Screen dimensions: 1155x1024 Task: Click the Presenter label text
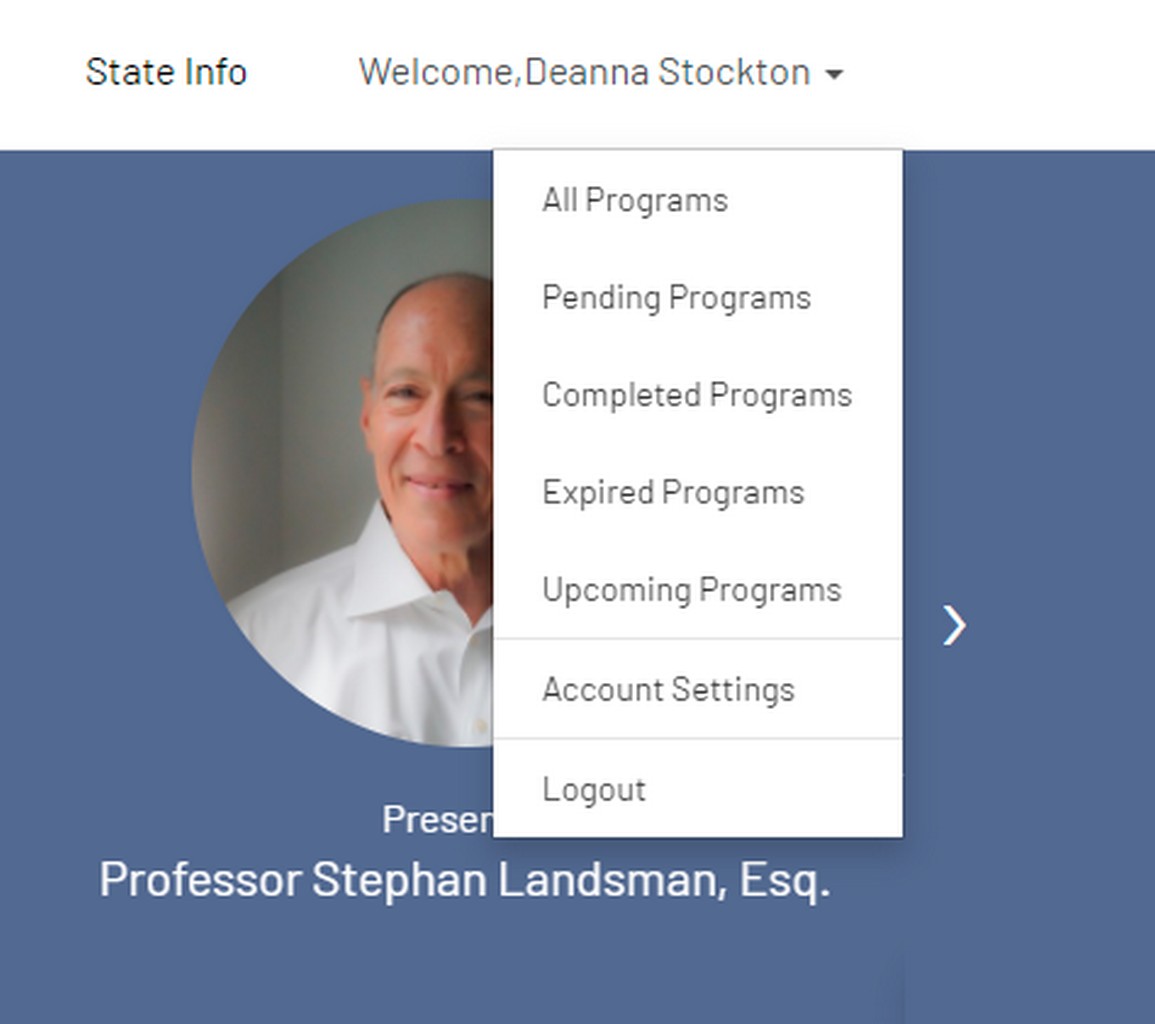(430, 819)
